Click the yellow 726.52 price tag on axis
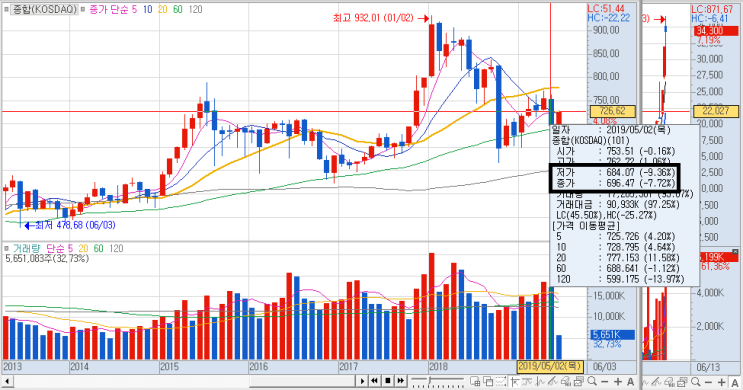This screenshot has width=743, height=390. point(613,111)
